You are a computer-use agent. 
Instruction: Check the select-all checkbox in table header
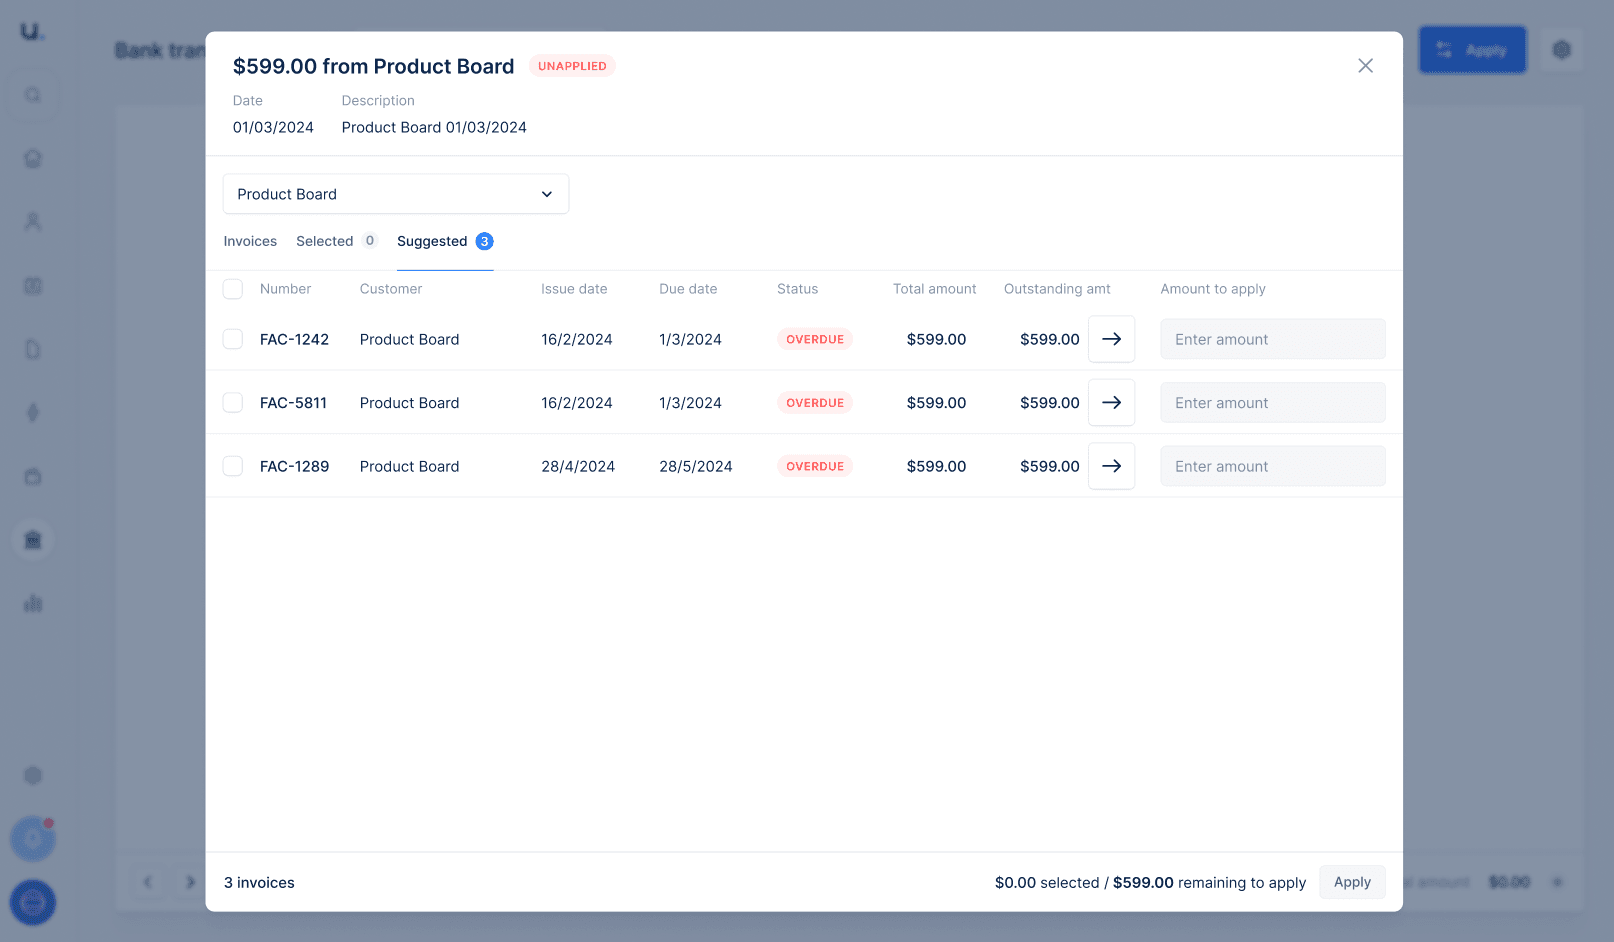(232, 288)
